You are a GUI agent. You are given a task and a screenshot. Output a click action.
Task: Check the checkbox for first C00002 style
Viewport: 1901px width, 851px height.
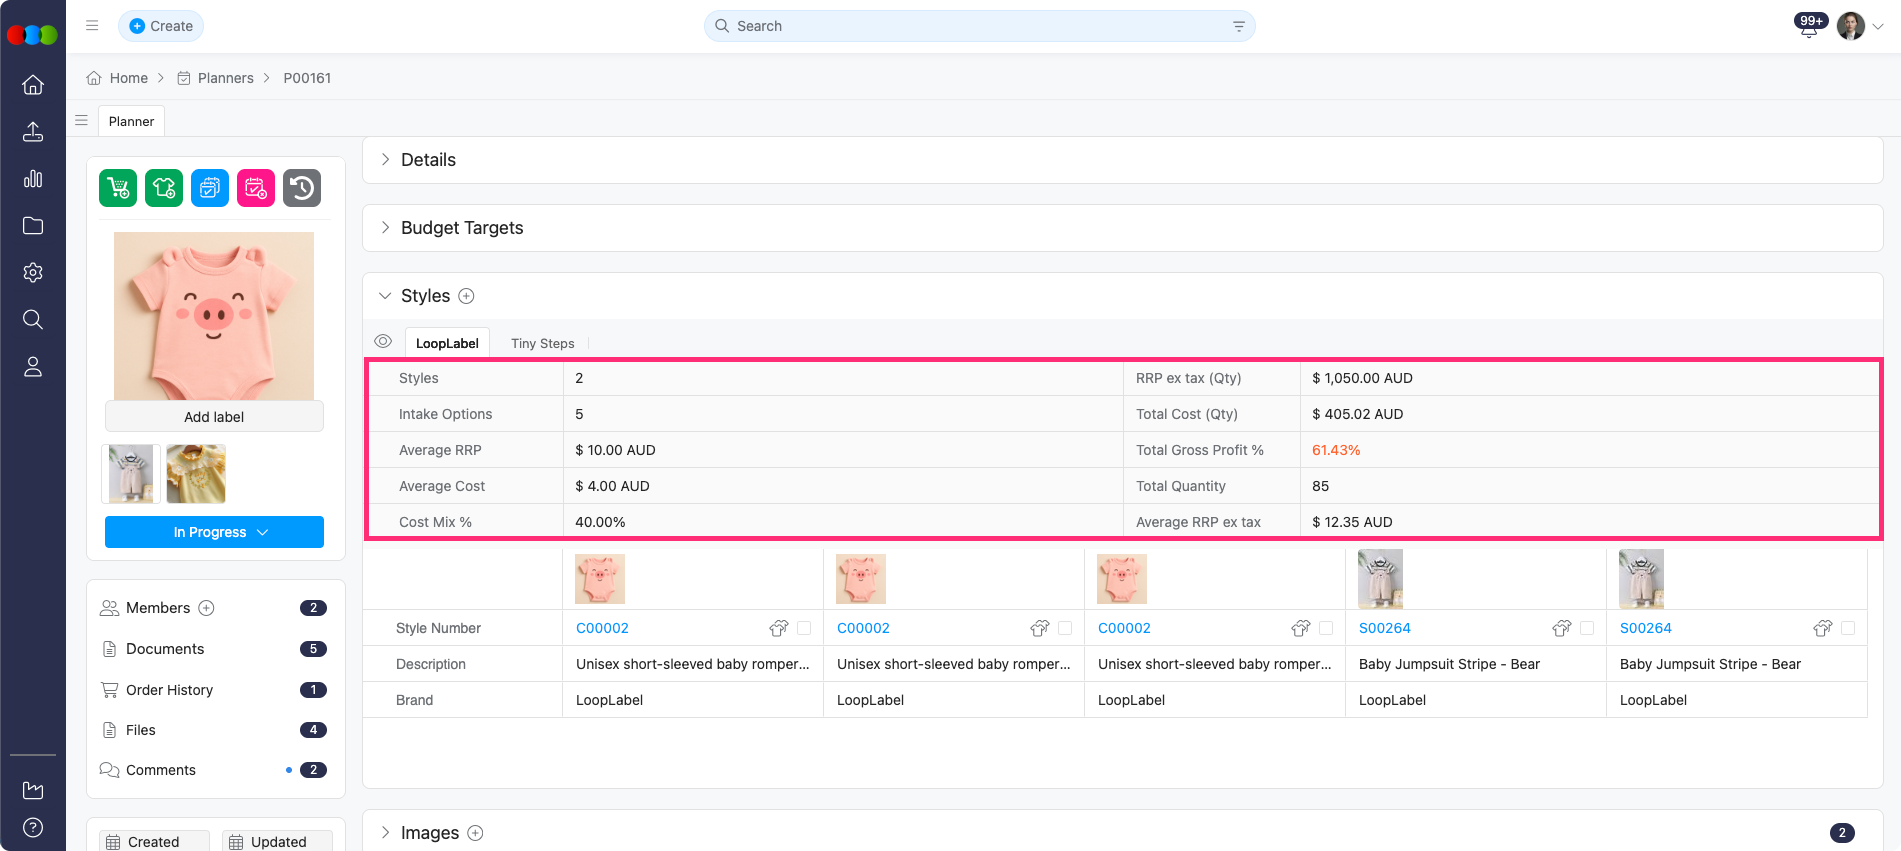[804, 628]
